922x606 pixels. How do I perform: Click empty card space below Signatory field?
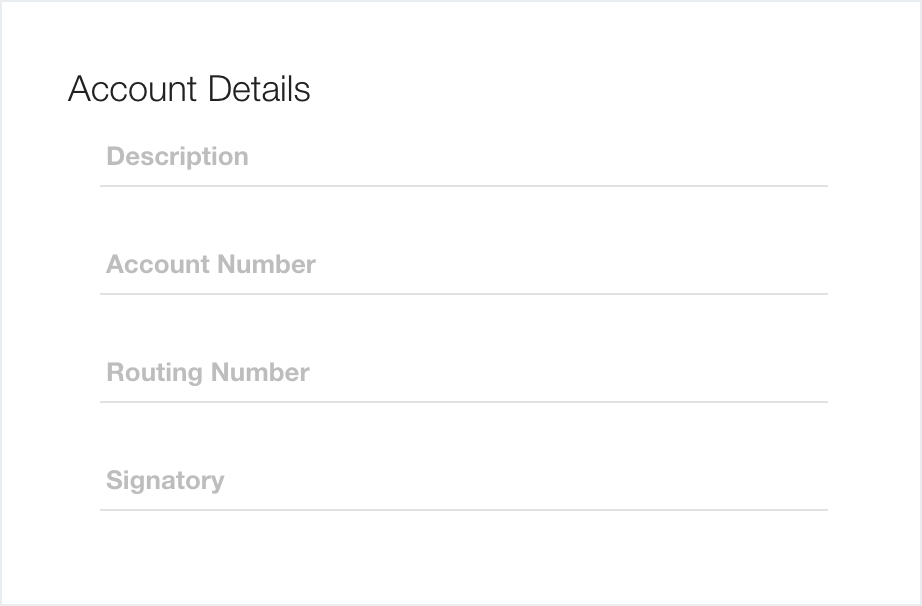tap(464, 558)
